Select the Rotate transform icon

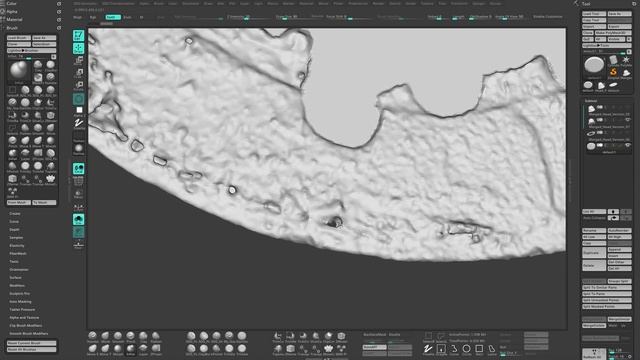(x=78, y=86)
